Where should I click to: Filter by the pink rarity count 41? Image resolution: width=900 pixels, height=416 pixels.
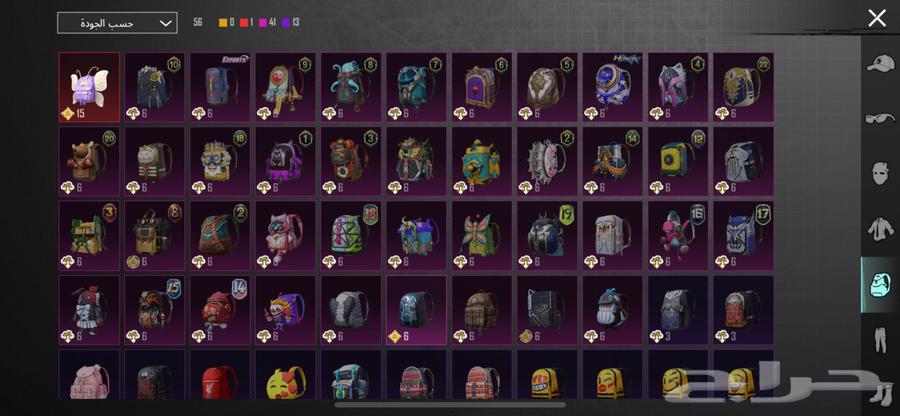point(267,23)
